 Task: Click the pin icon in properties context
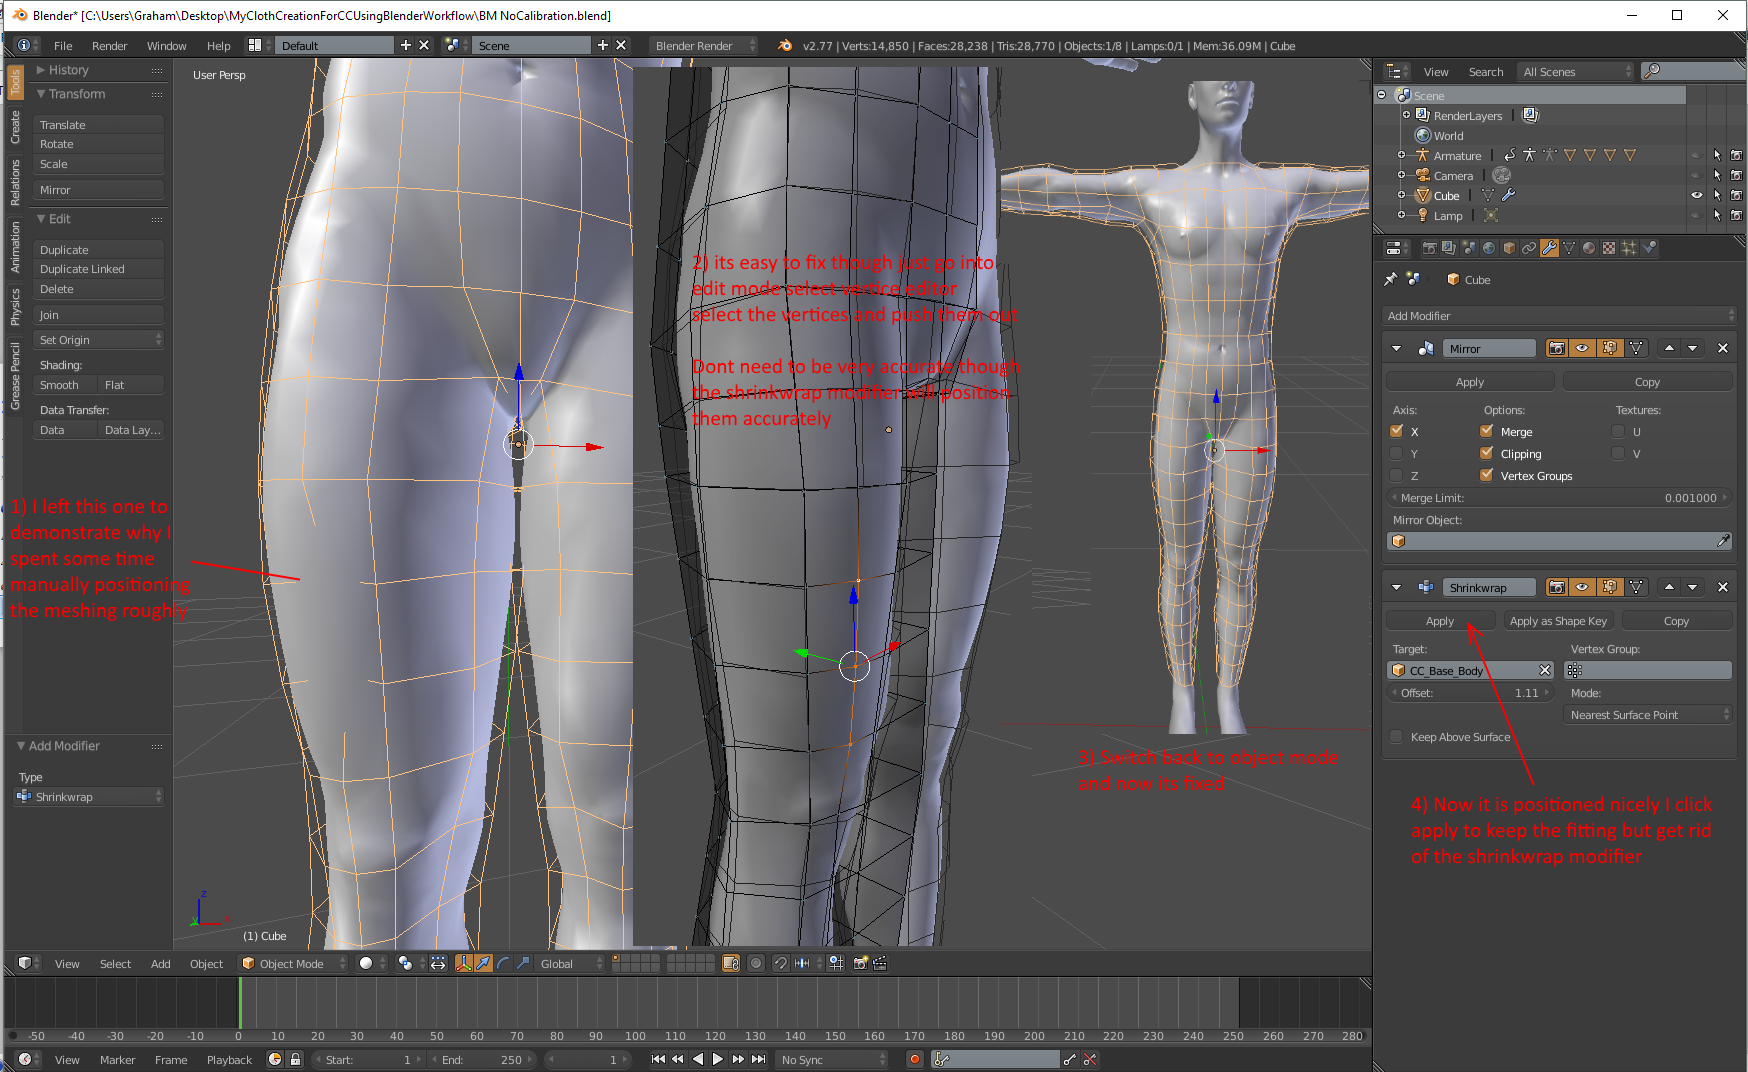pyautogui.click(x=1390, y=279)
